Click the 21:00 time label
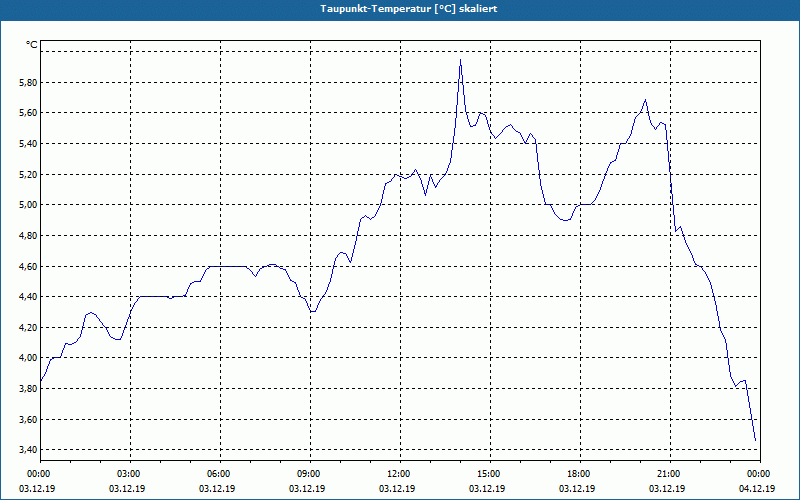Screen dimensions: 800x500 [x=670, y=474]
